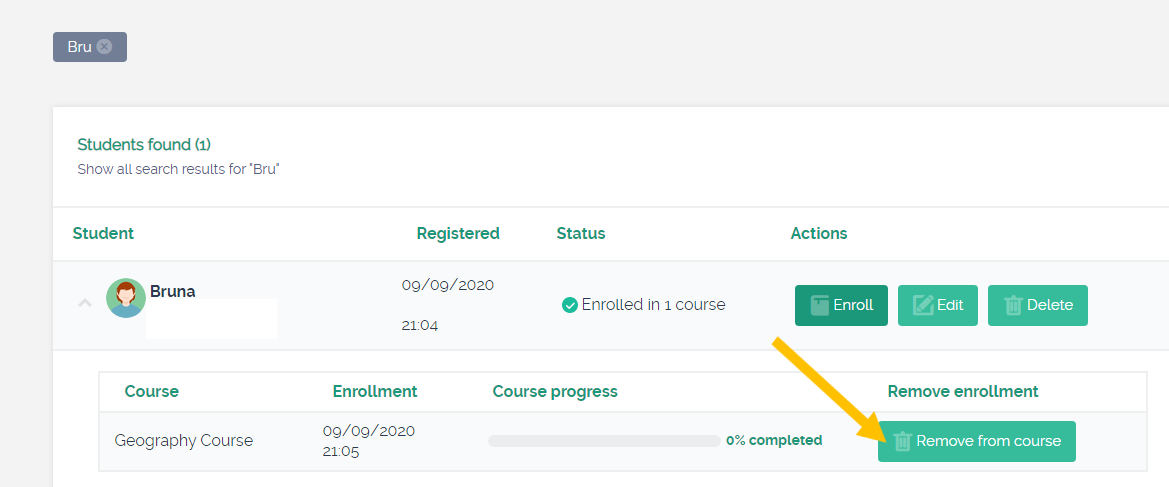The image size is (1169, 487).
Task: Click the Student column header
Action: coord(103,233)
